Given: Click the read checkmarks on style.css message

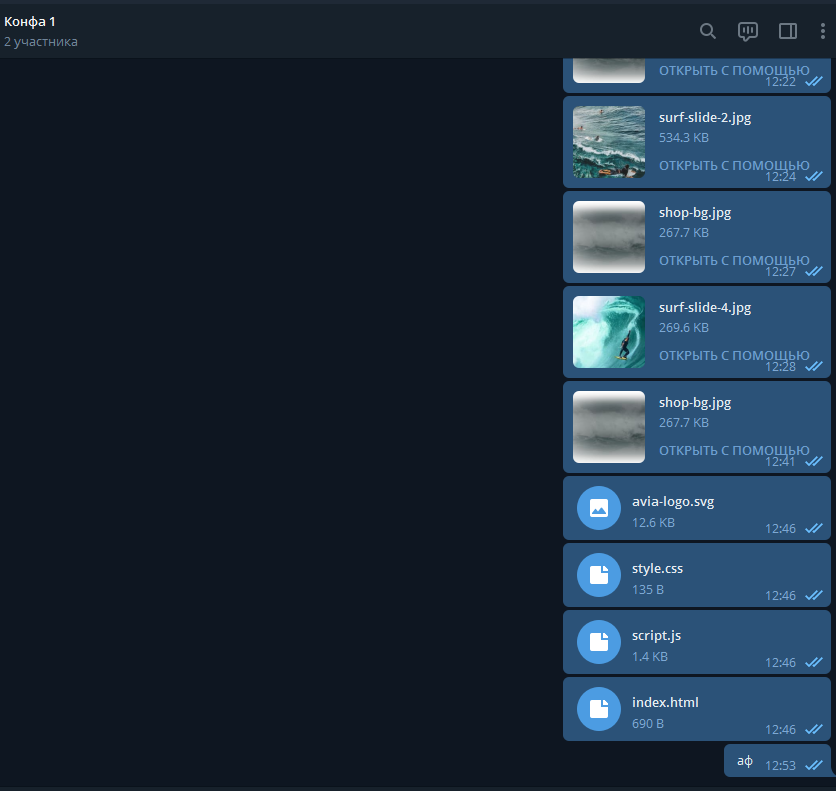Looking at the screenshot, I should [x=814, y=595].
